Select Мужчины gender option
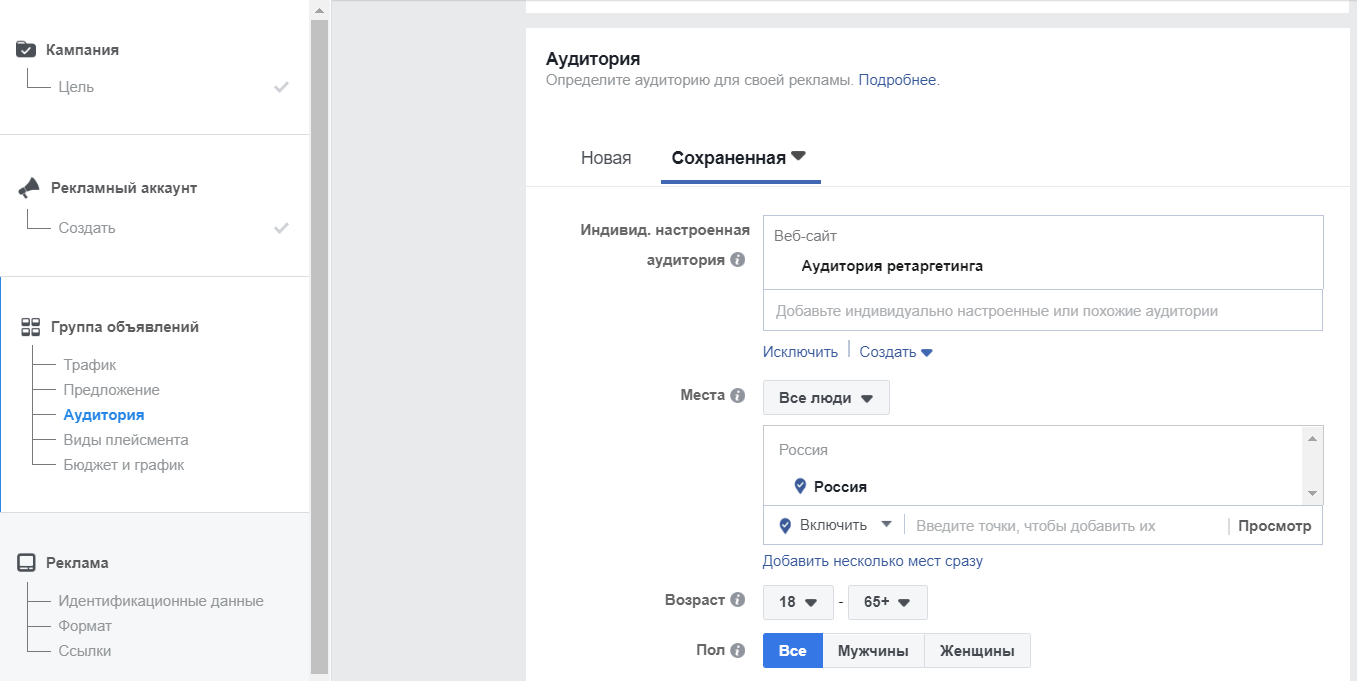Screen dimensions: 1357x681 tap(873, 651)
